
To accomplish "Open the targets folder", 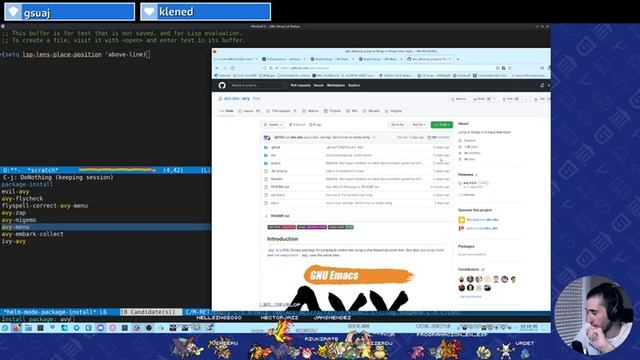I will (x=276, y=163).
